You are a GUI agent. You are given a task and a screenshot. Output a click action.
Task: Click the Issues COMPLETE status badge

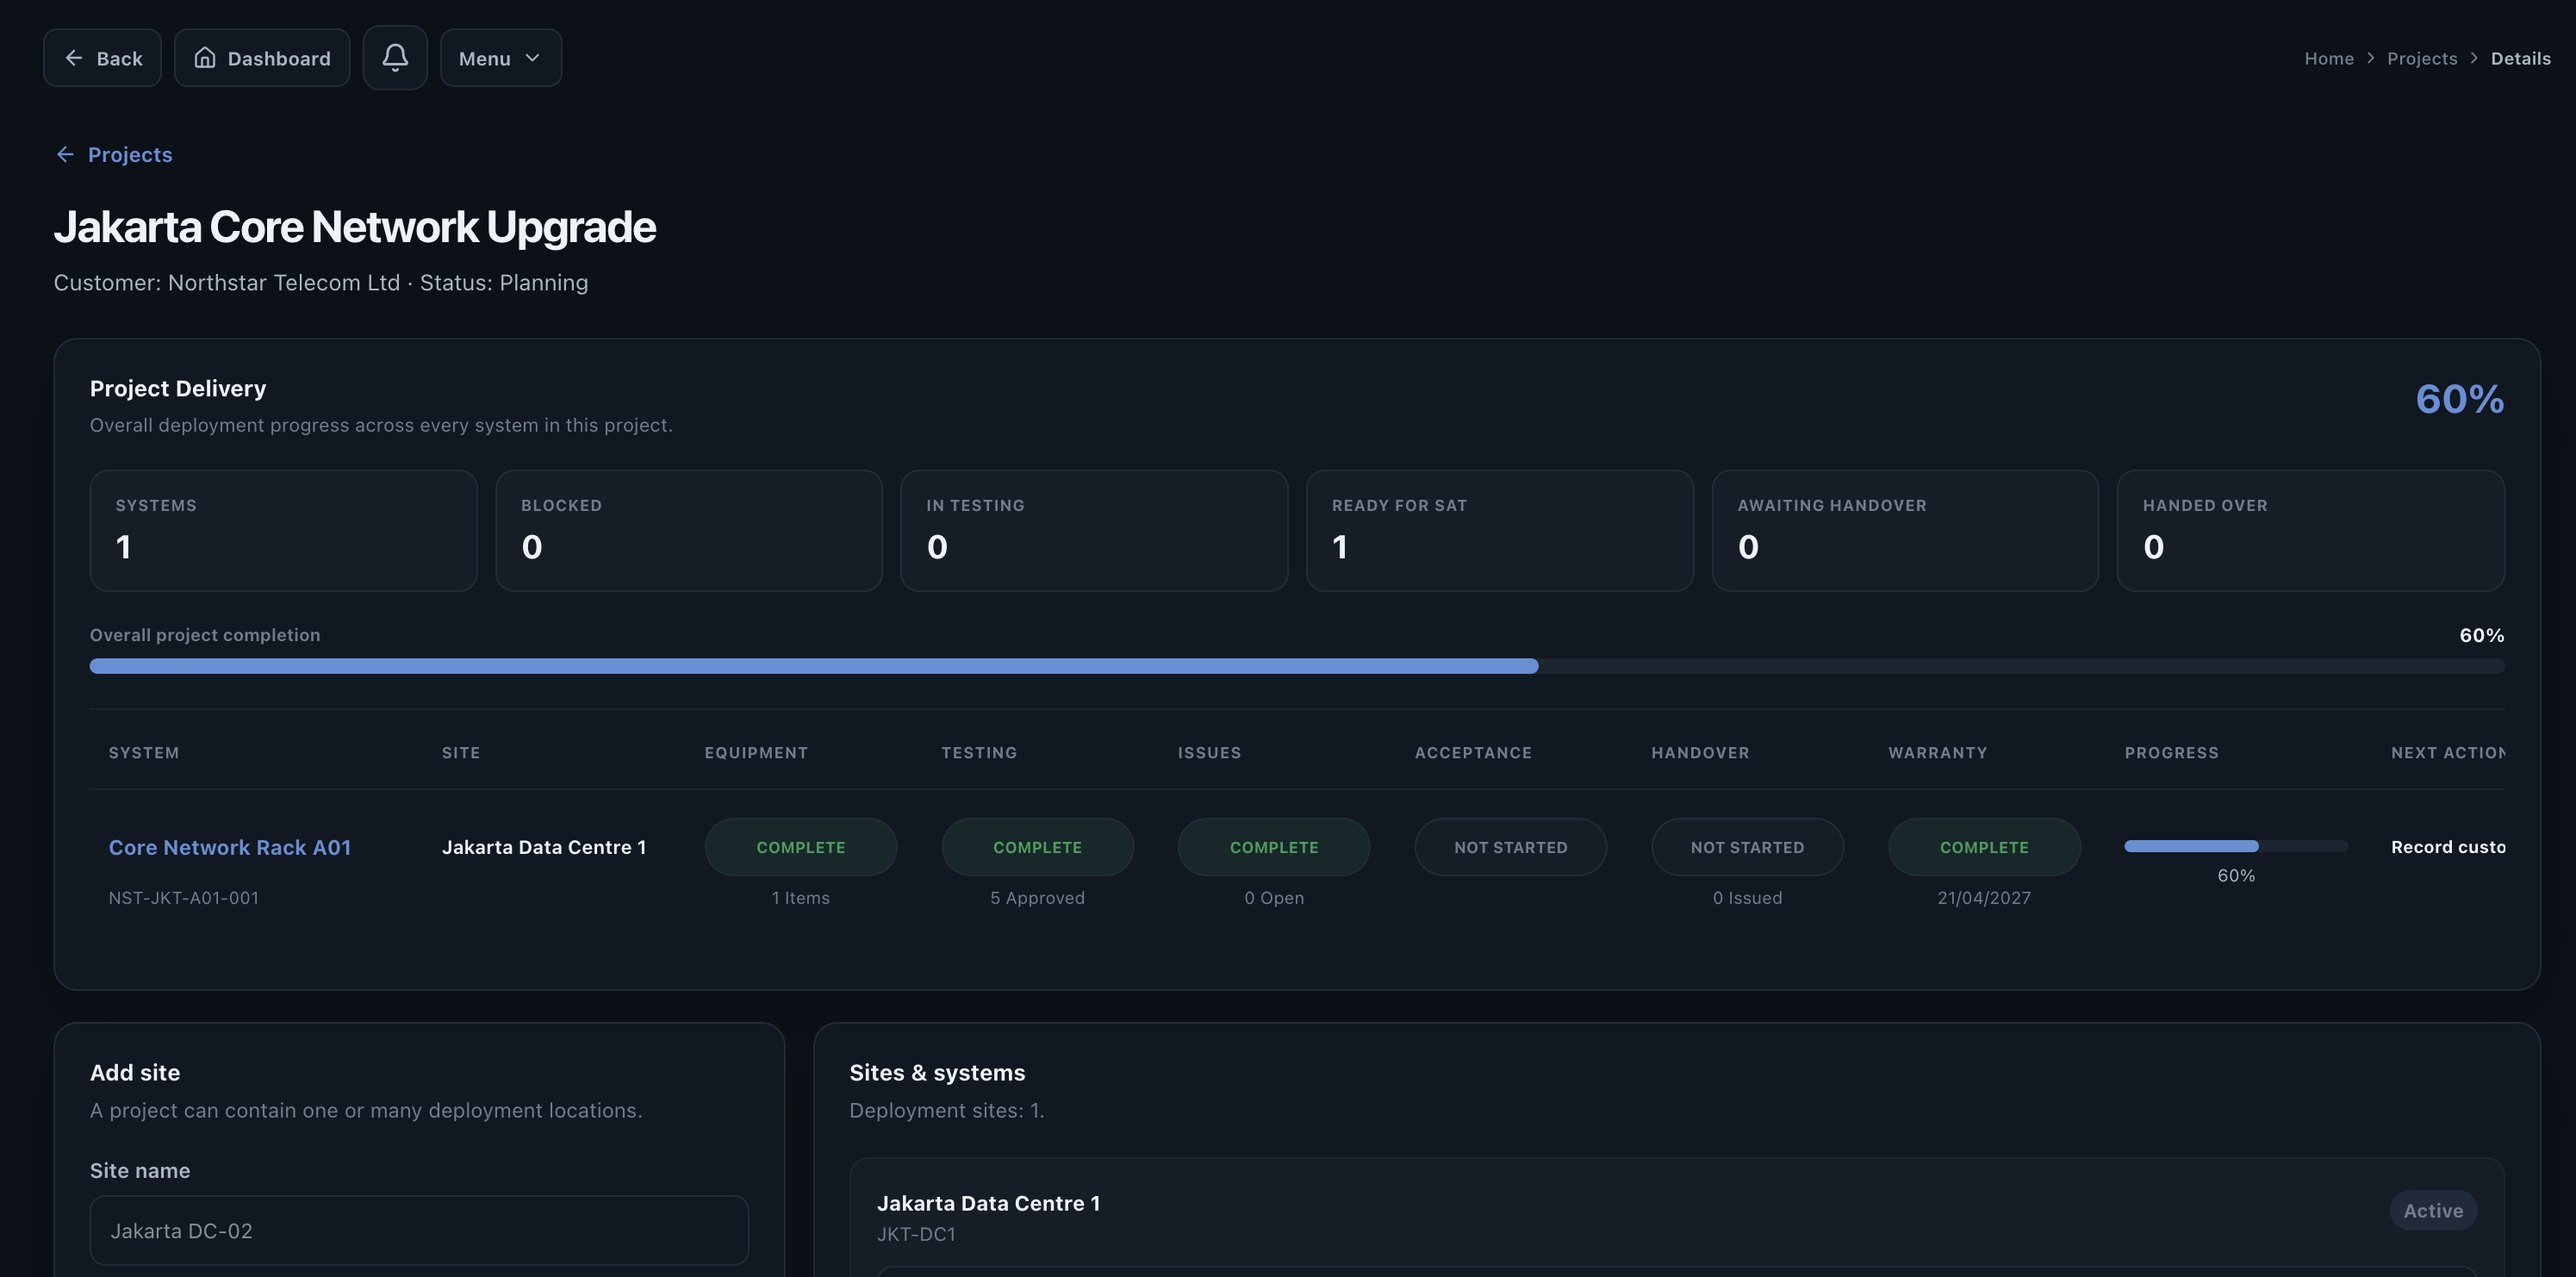click(1274, 847)
